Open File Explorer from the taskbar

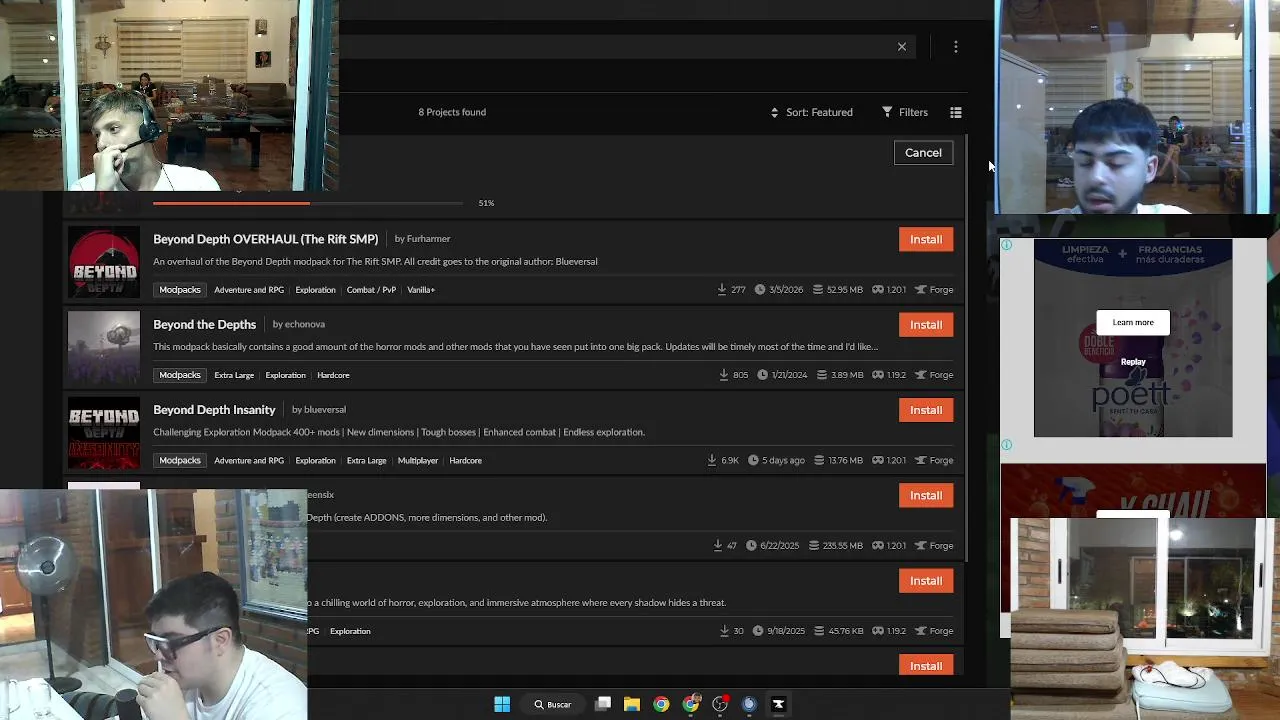[x=632, y=704]
